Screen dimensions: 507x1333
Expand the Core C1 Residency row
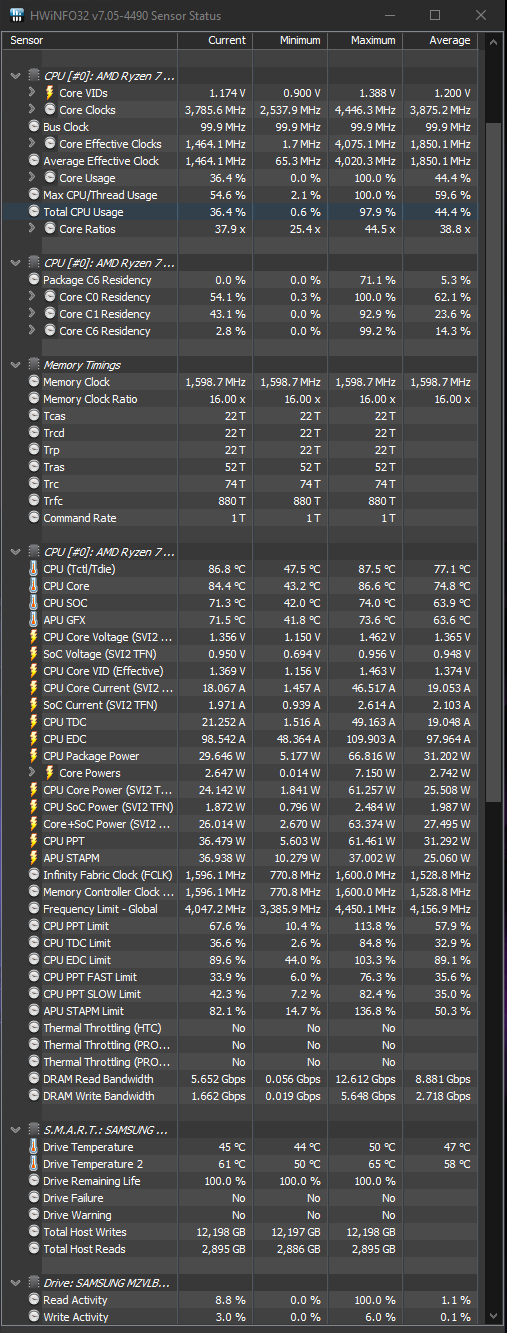point(34,314)
